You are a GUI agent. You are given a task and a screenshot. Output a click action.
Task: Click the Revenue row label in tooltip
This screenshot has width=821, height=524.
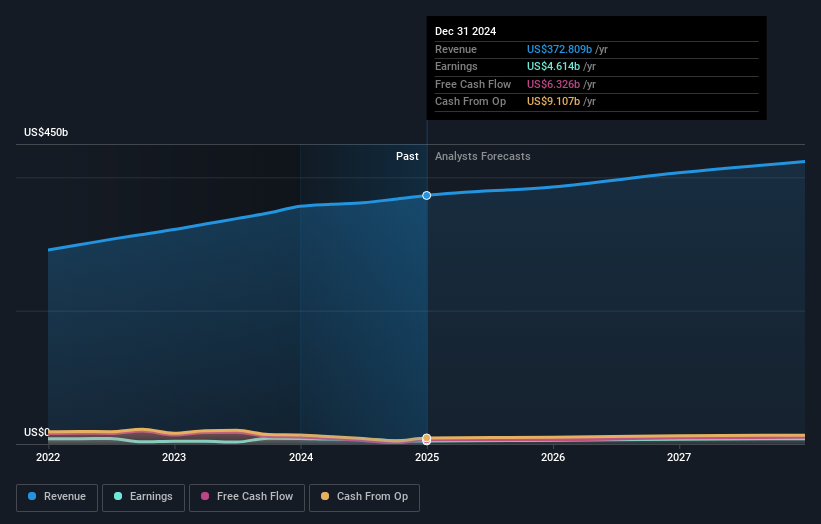pyautogui.click(x=456, y=49)
